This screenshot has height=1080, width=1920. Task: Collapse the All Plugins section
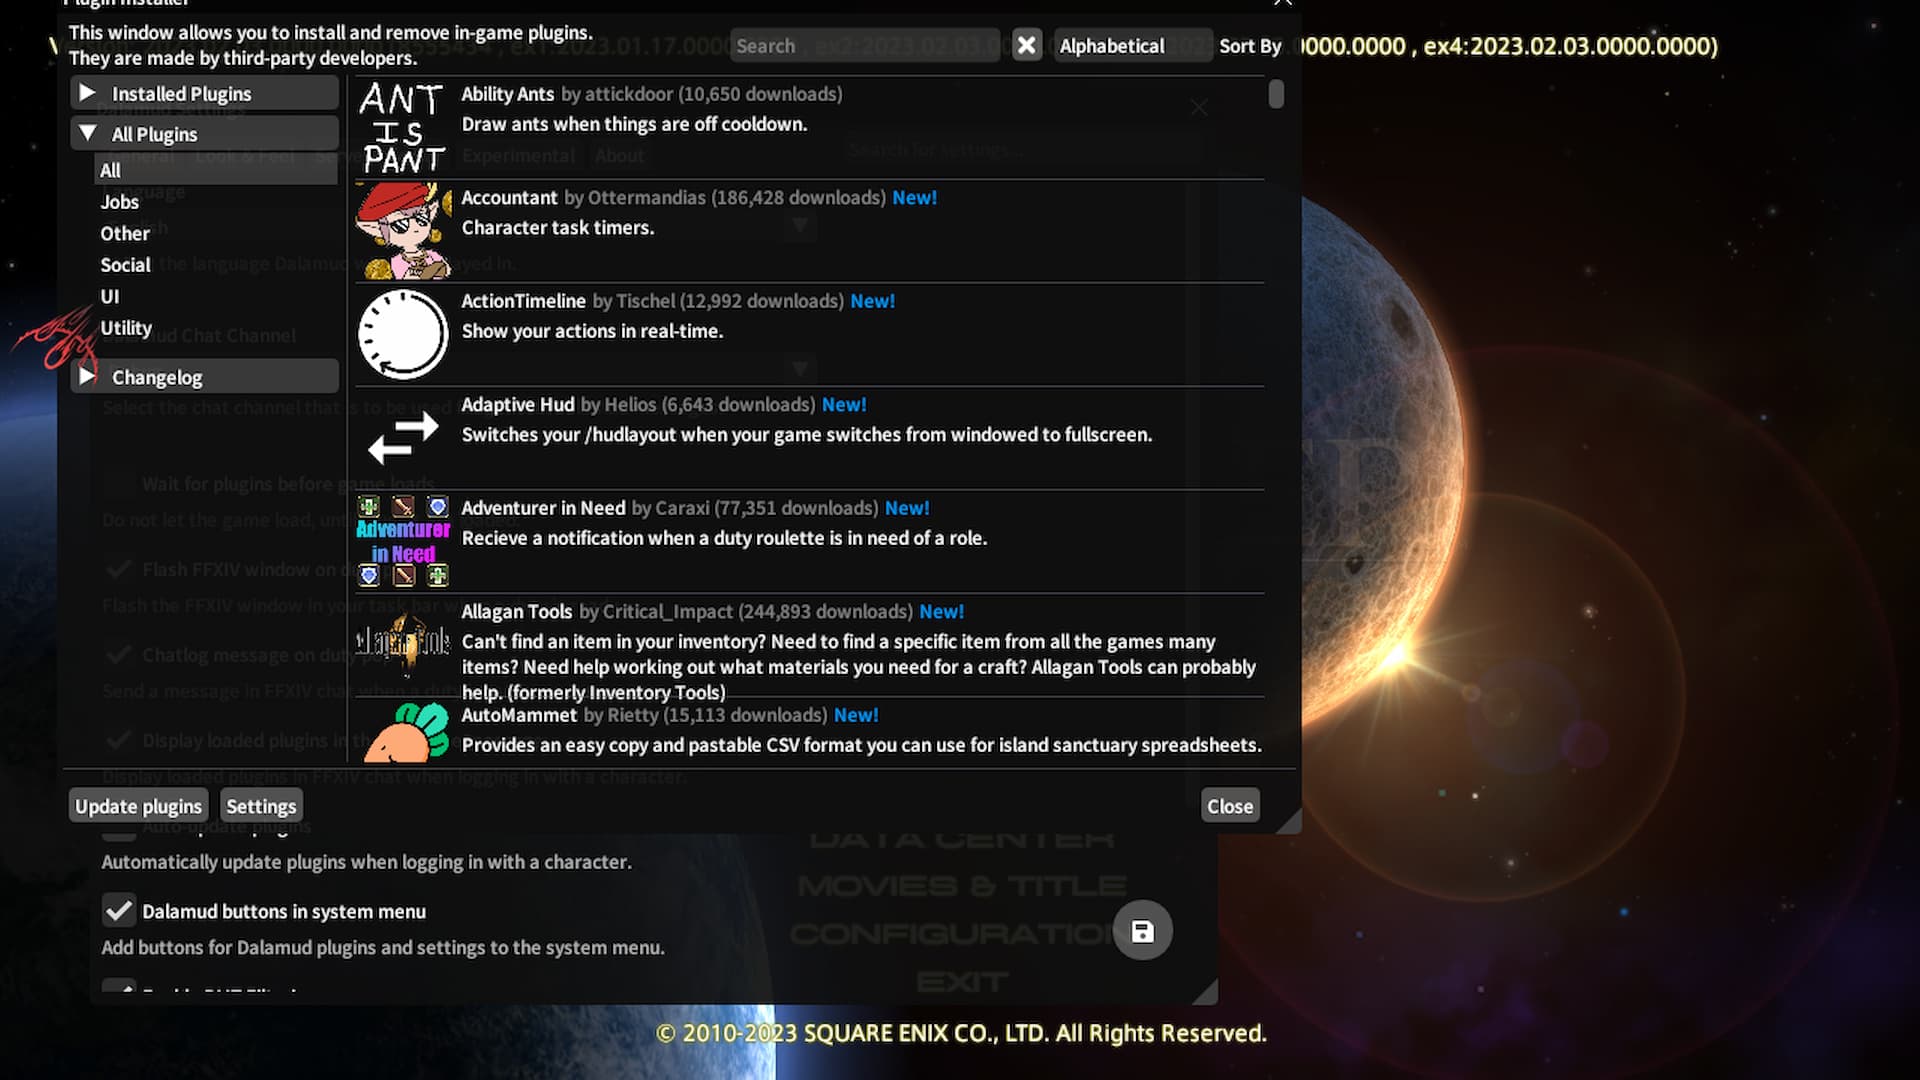click(205, 134)
